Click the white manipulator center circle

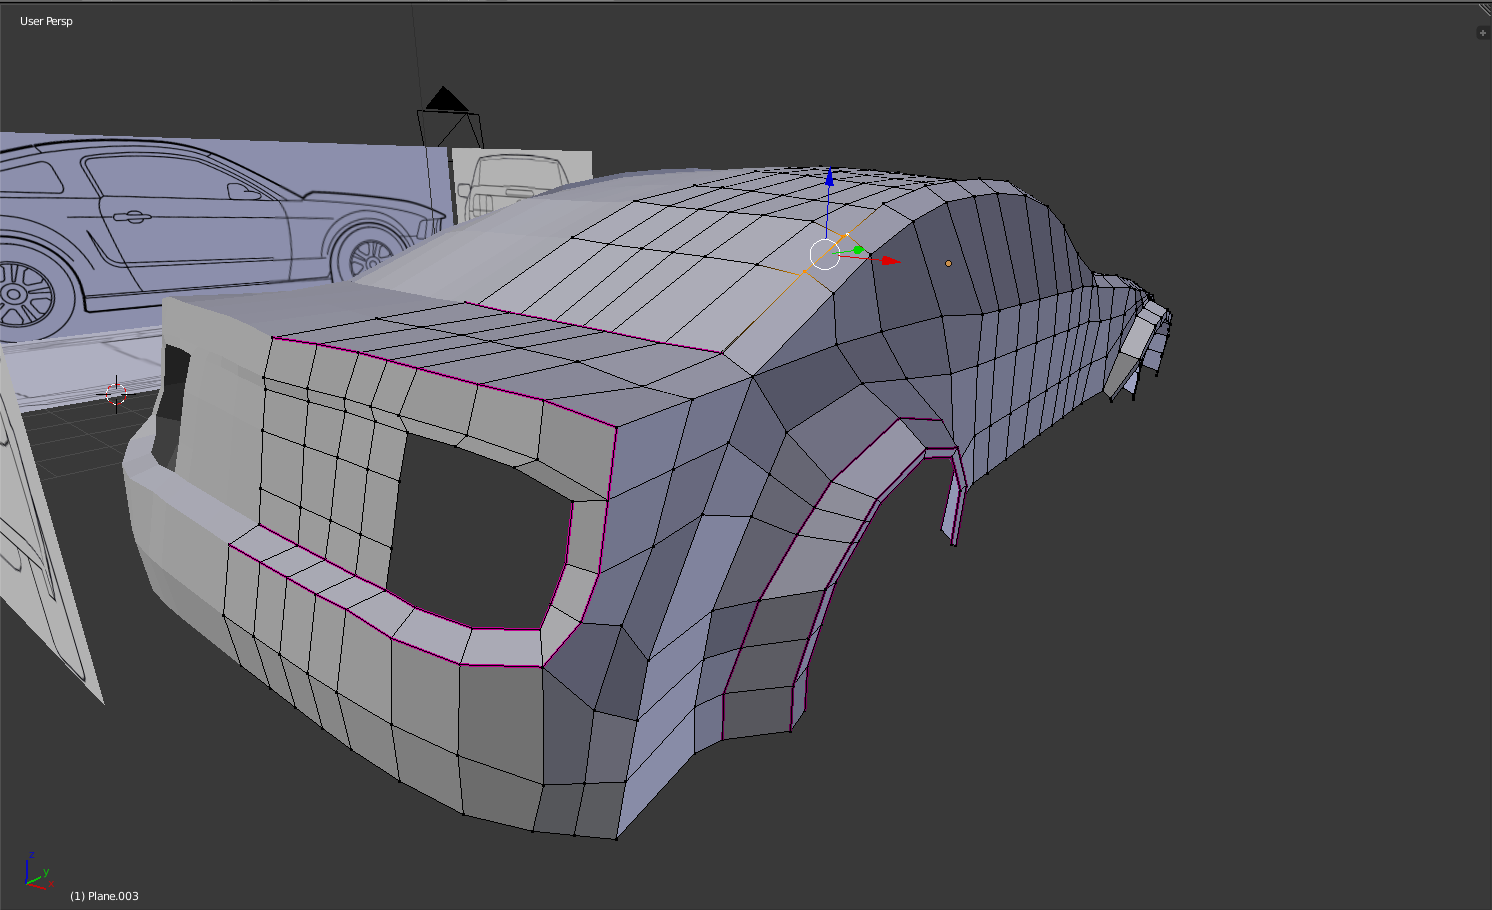pos(825,254)
